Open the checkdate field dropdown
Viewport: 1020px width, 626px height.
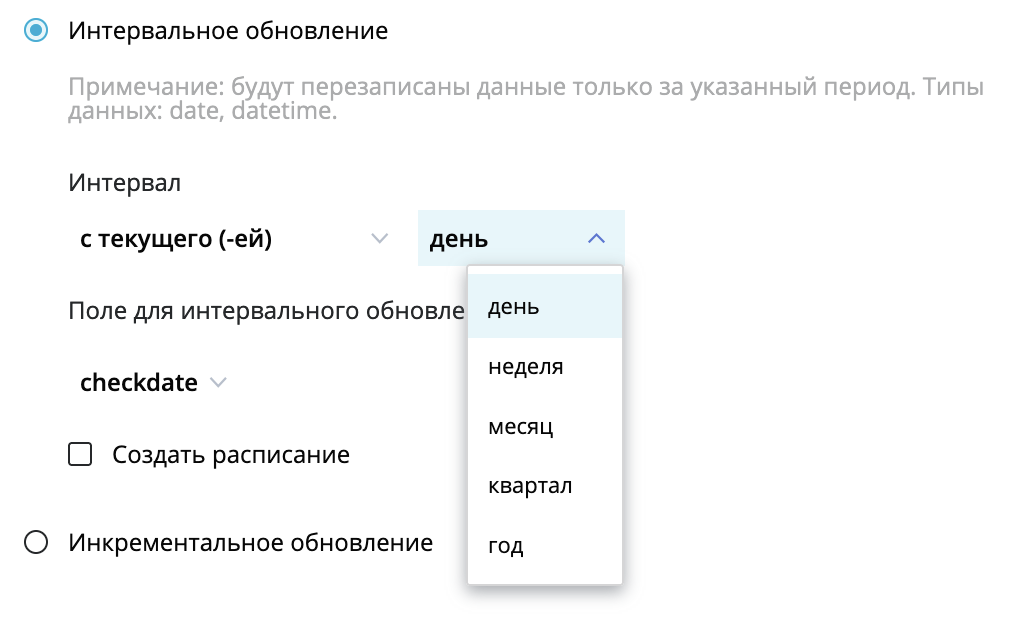coord(153,383)
